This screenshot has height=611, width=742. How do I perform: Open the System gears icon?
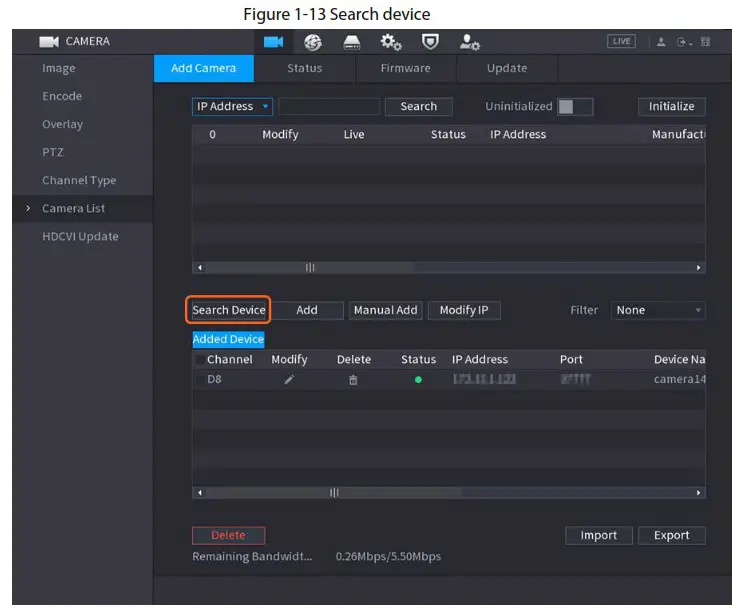tap(391, 42)
